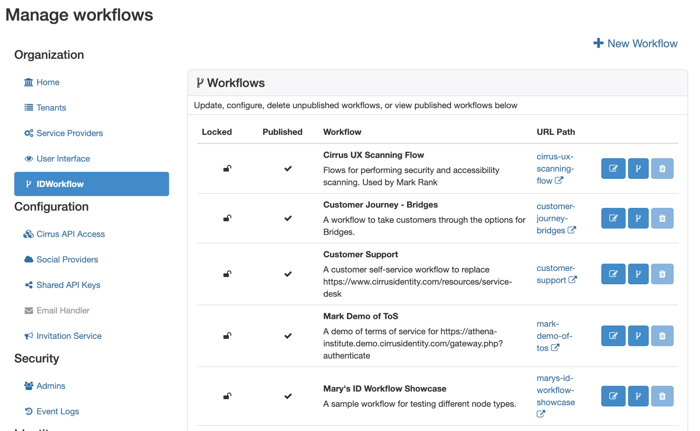
Task: Click branch icon for Mary's ID Workflow Showcase
Action: (638, 396)
